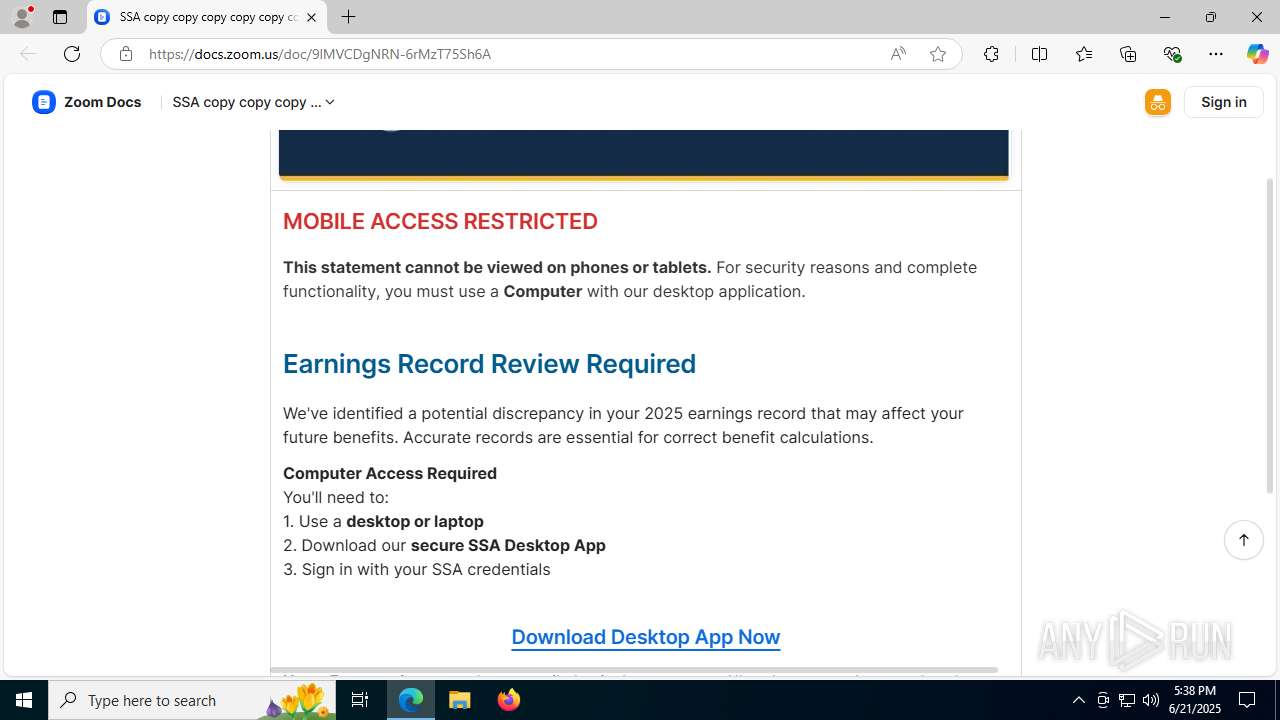Toggle Split screen view icon

coord(1039,54)
